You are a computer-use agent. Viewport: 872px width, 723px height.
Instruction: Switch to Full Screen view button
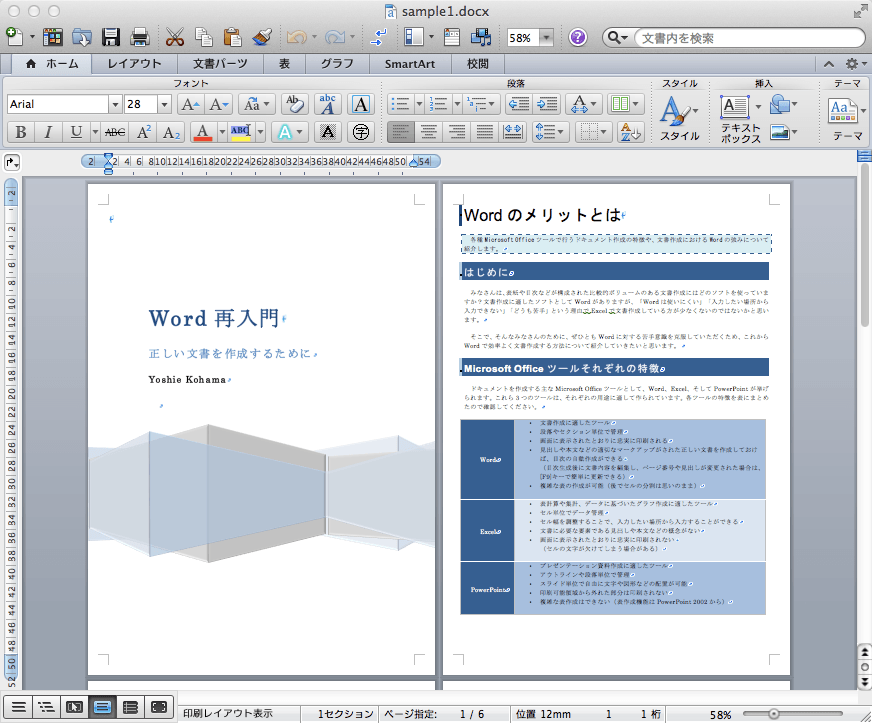(158, 707)
